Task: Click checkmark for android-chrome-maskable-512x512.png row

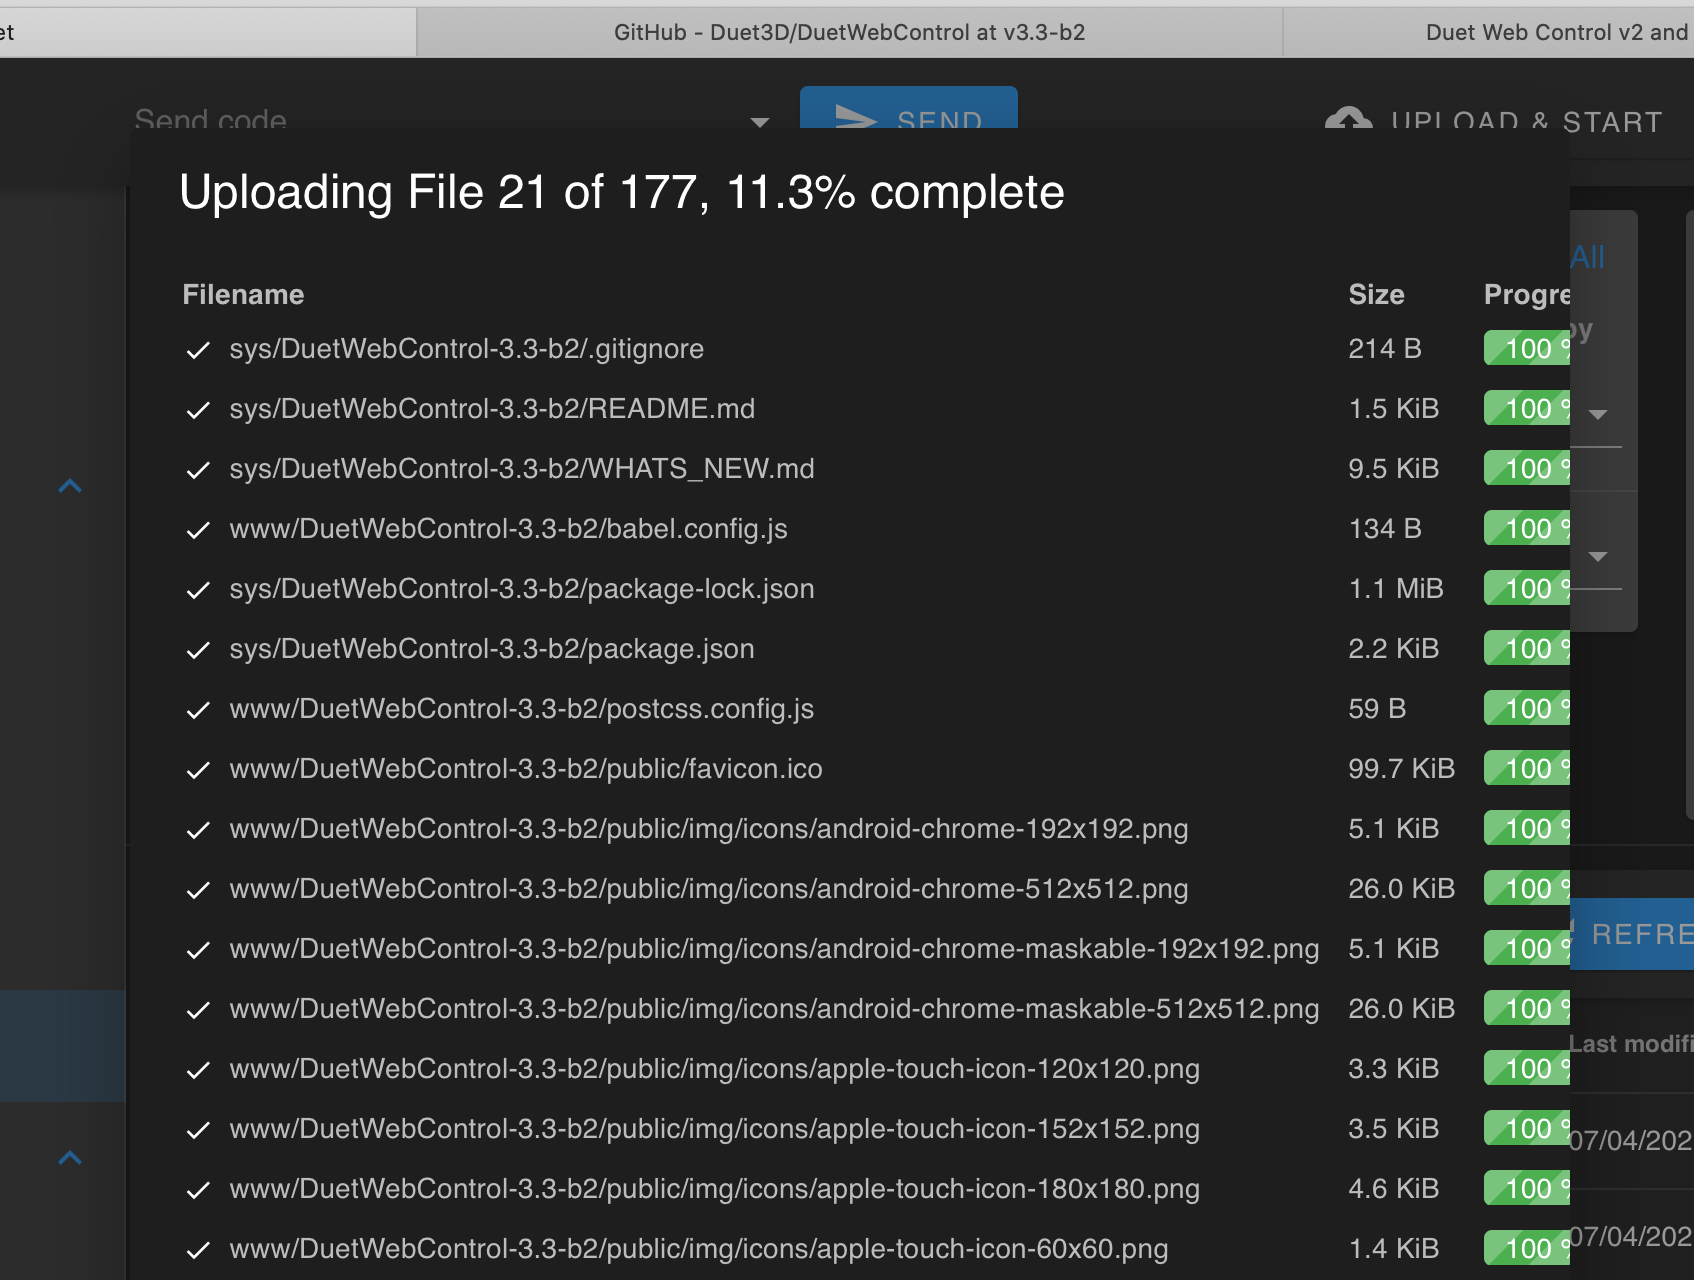Action: coord(198,1010)
